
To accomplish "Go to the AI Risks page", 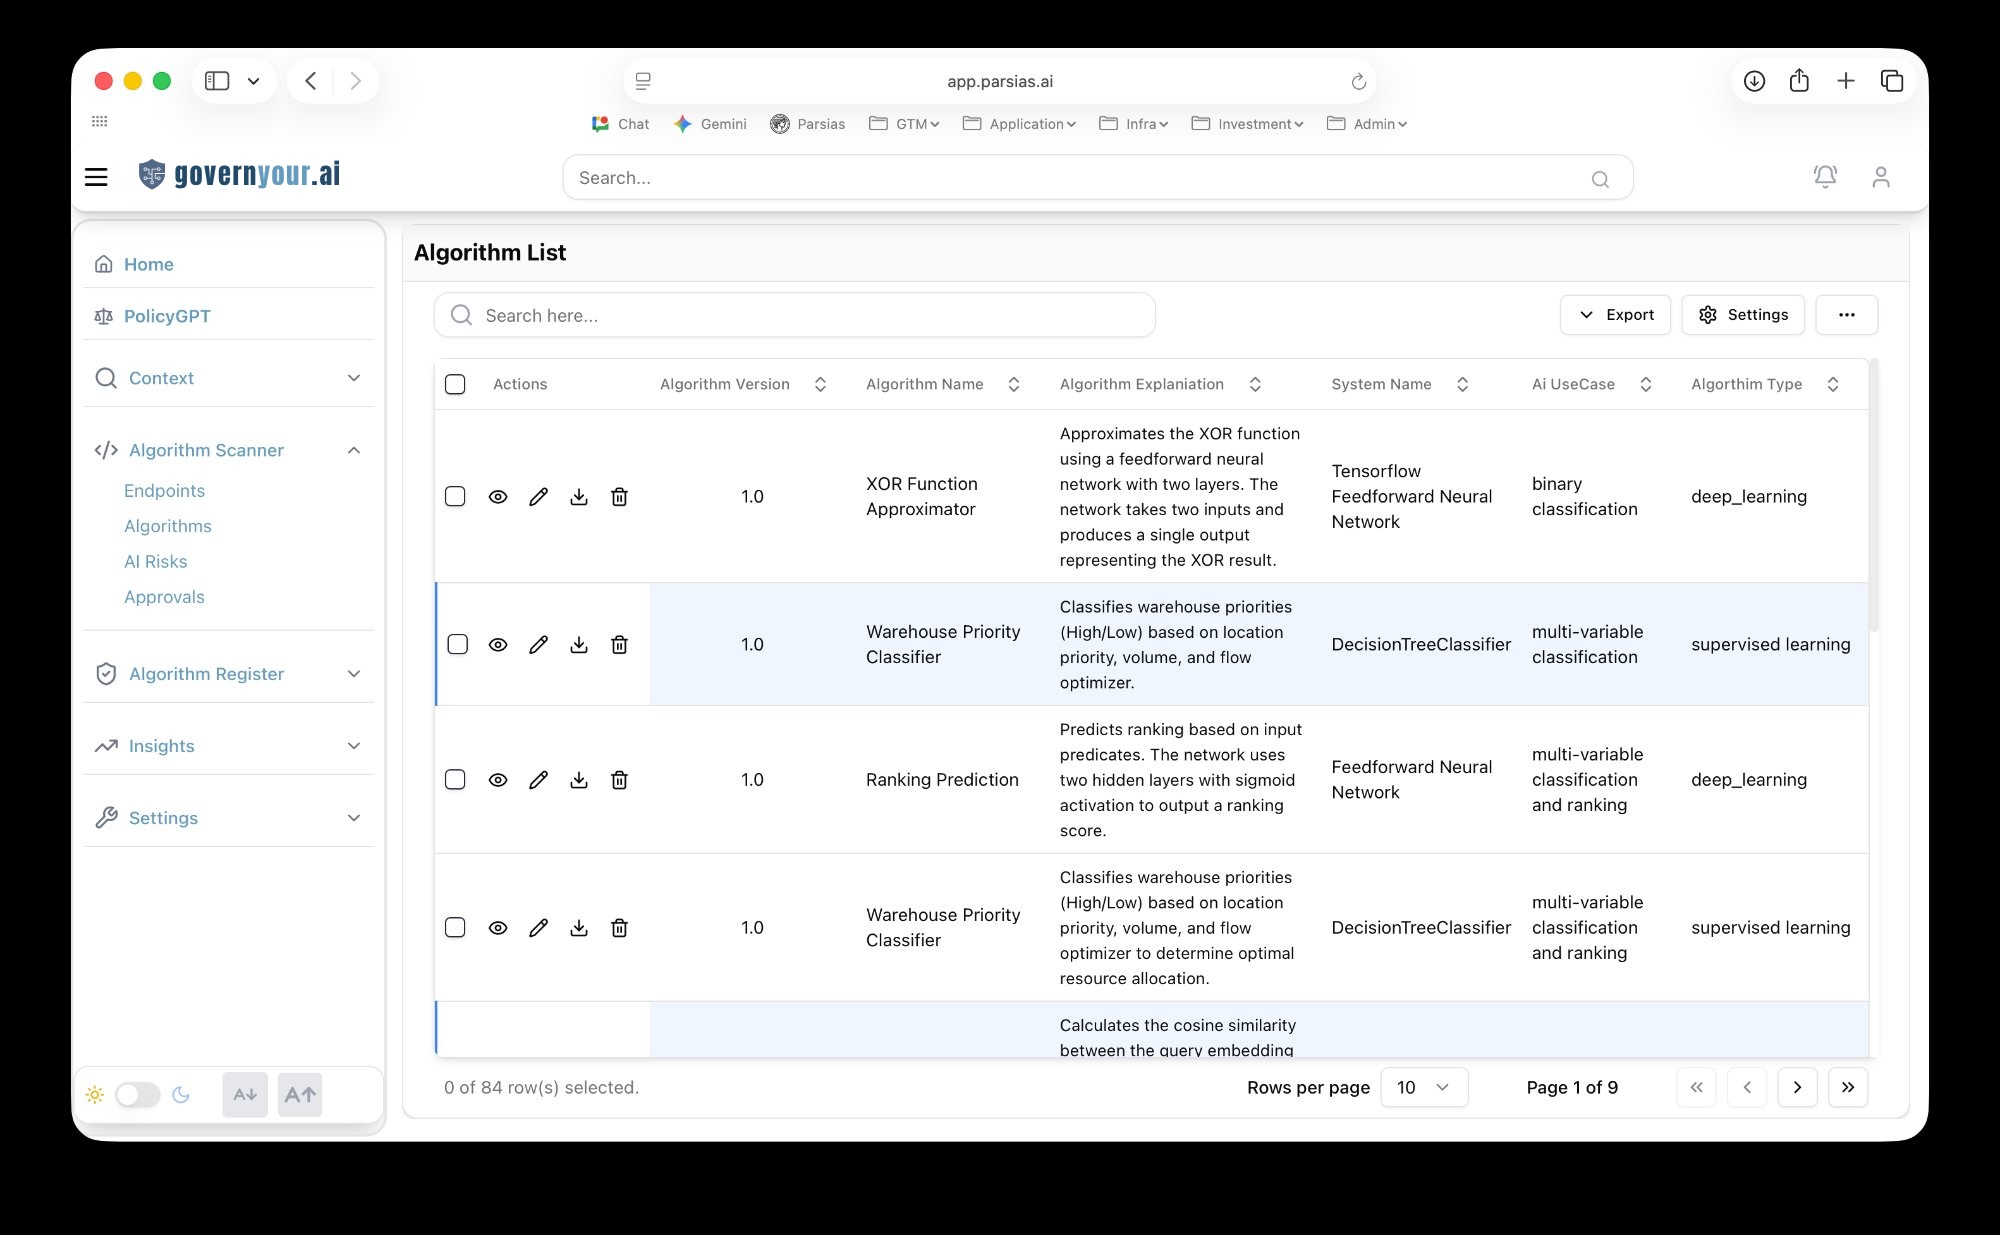I will point(156,561).
